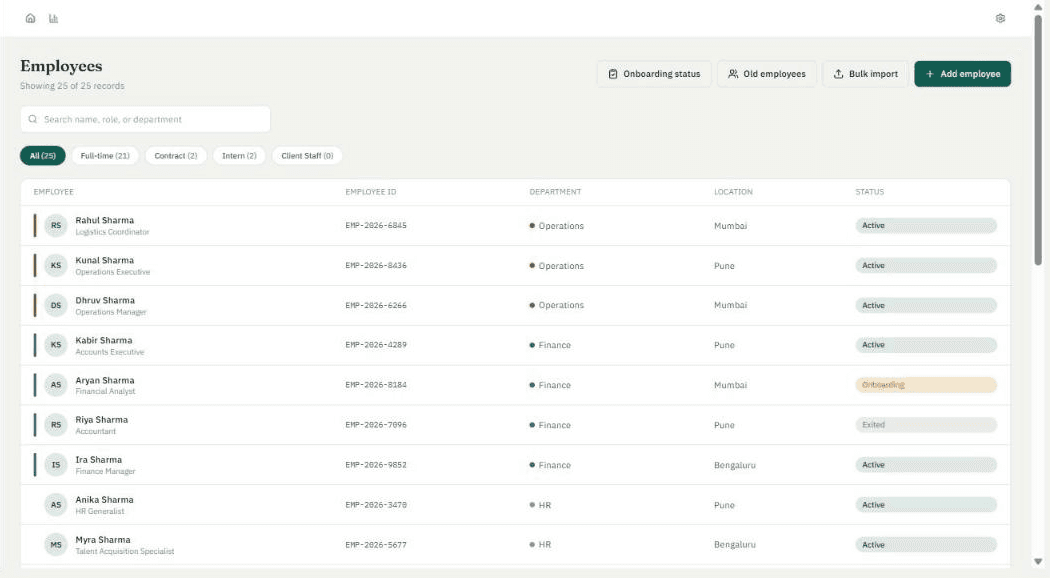Image resolution: width=1050 pixels, height=578 pixels.
Task: Open Kabir Sharma's record
Action: 515,345
